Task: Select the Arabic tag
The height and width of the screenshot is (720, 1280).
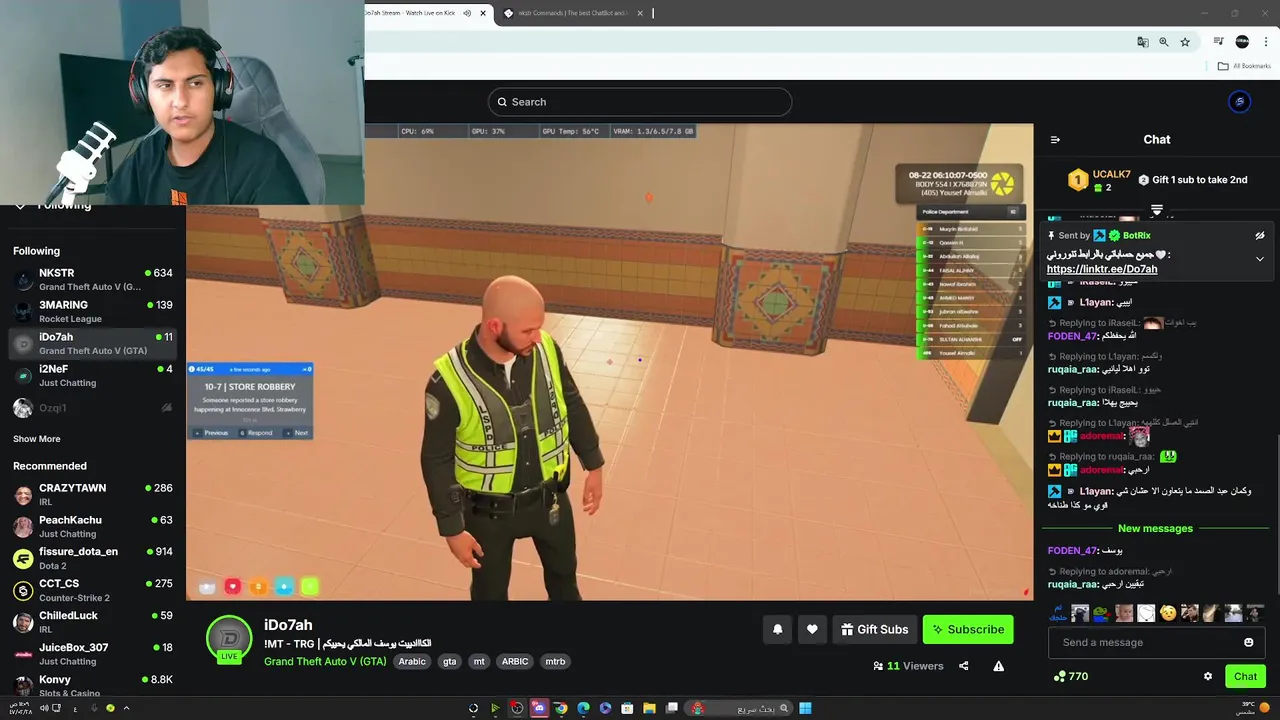Action: [412, 661]
